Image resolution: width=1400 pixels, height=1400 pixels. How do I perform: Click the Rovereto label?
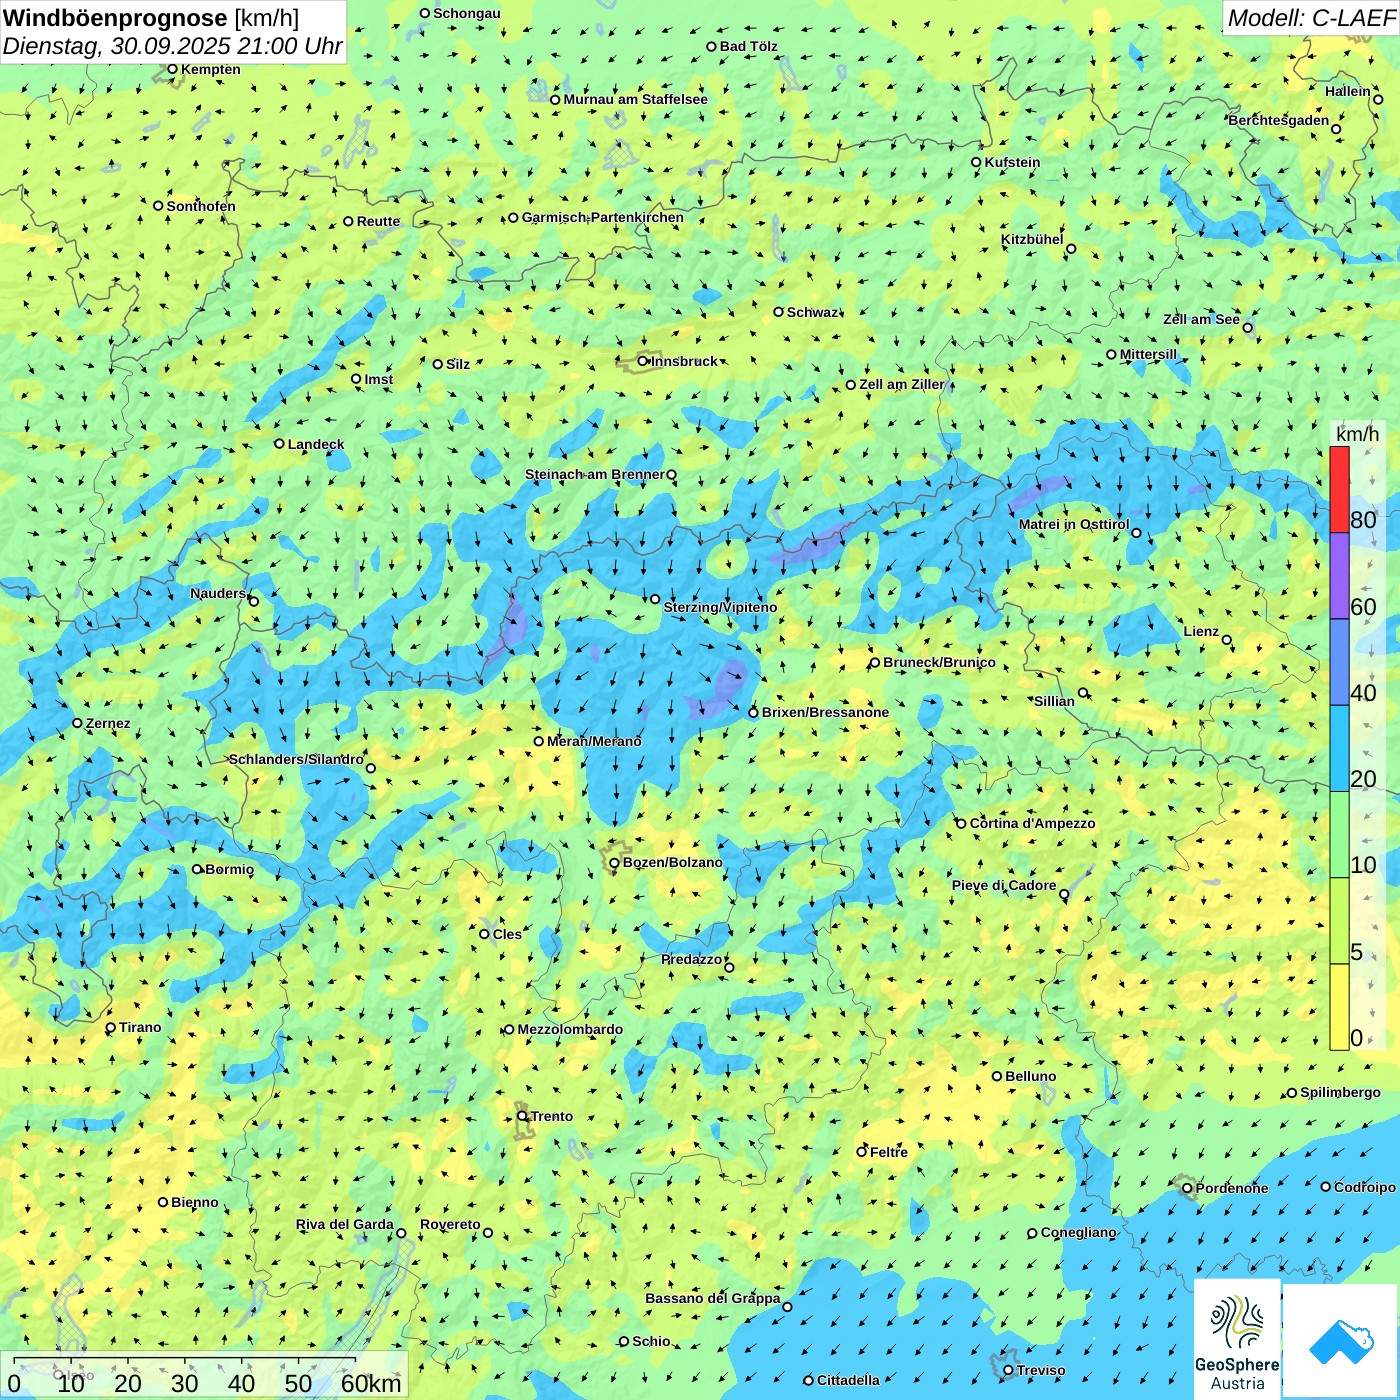point(450,1224)
